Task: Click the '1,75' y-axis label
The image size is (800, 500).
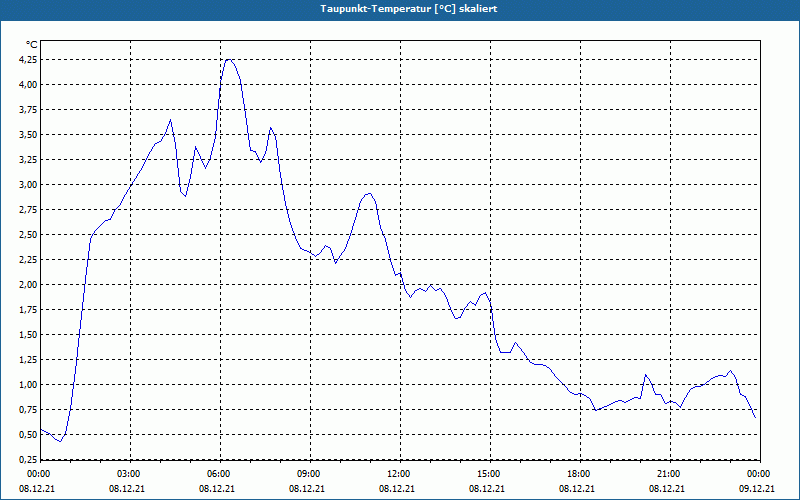Action: click(x=28, y=310)
